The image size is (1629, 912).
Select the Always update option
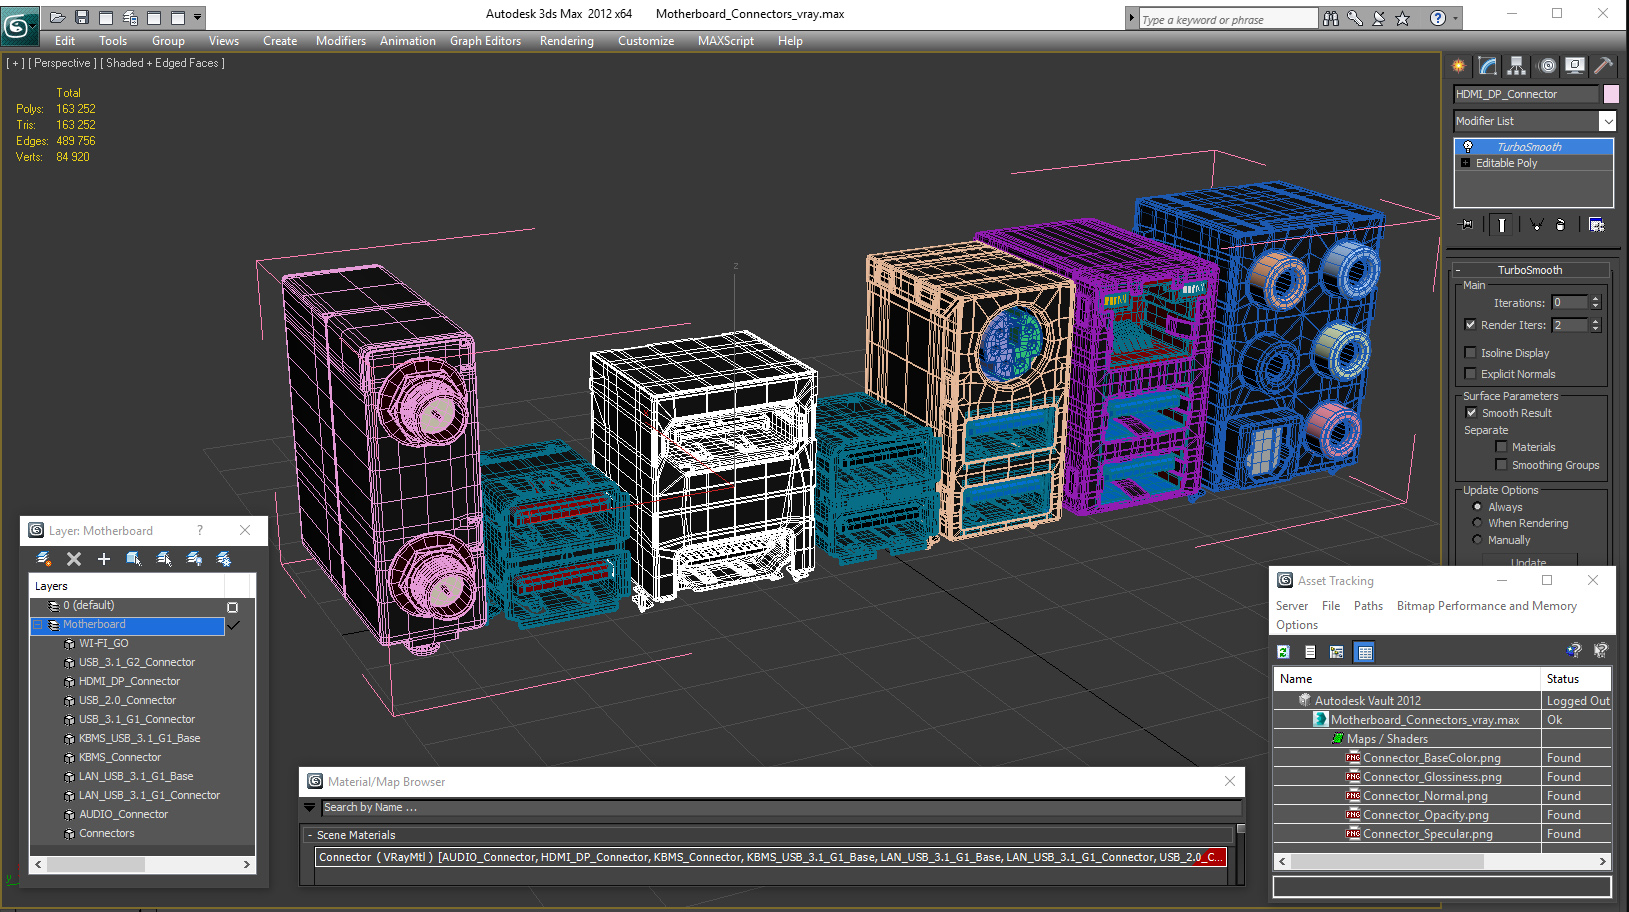(1477, 507)
